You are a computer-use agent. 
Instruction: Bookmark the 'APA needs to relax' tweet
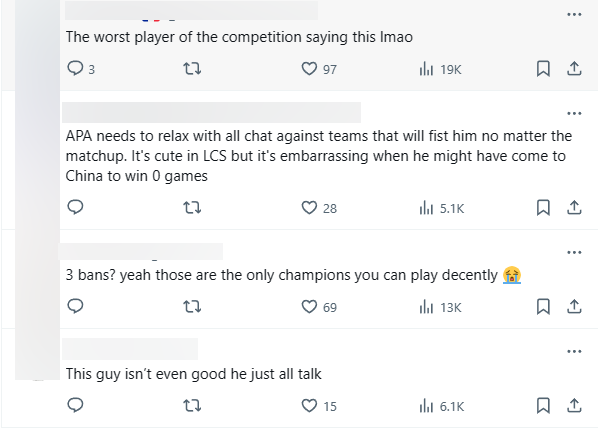pyautogui.click(x=543, y=208)
